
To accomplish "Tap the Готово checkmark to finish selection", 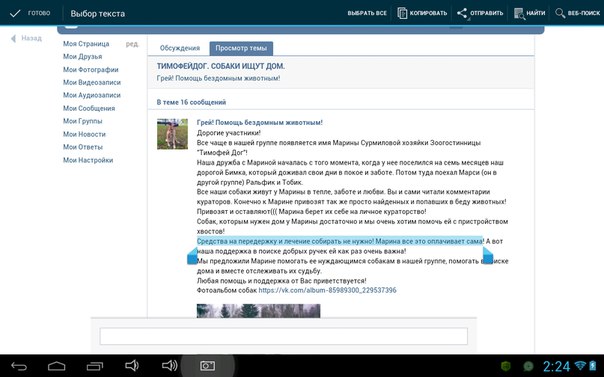I will click(x=15, y=13).
